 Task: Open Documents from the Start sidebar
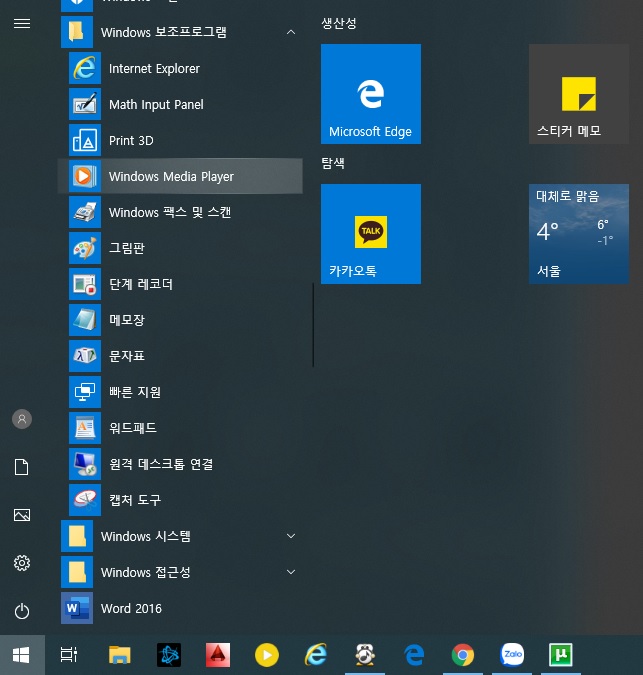point(22,467)
